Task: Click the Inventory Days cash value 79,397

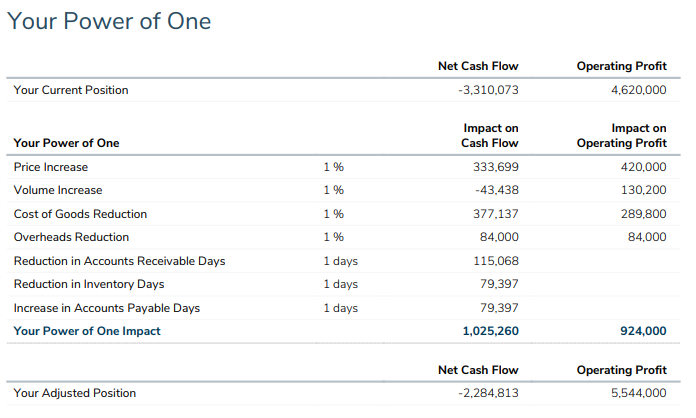Action: point(499,284)
